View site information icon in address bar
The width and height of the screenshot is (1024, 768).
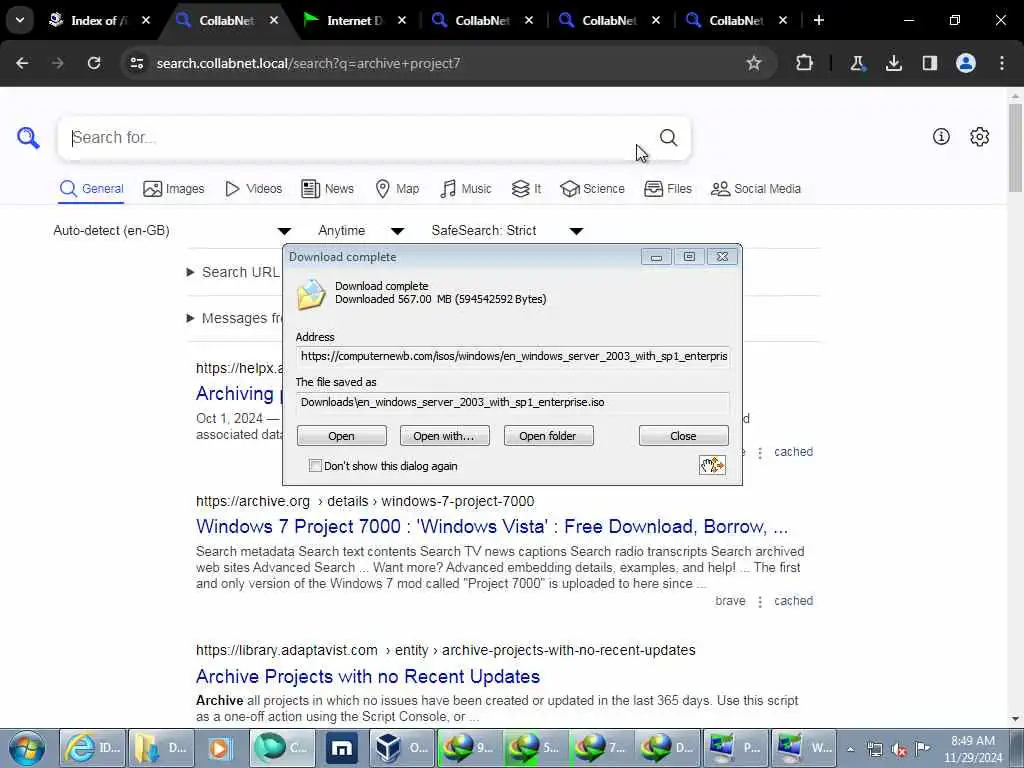pyautogui.click(x=136, y=63)
